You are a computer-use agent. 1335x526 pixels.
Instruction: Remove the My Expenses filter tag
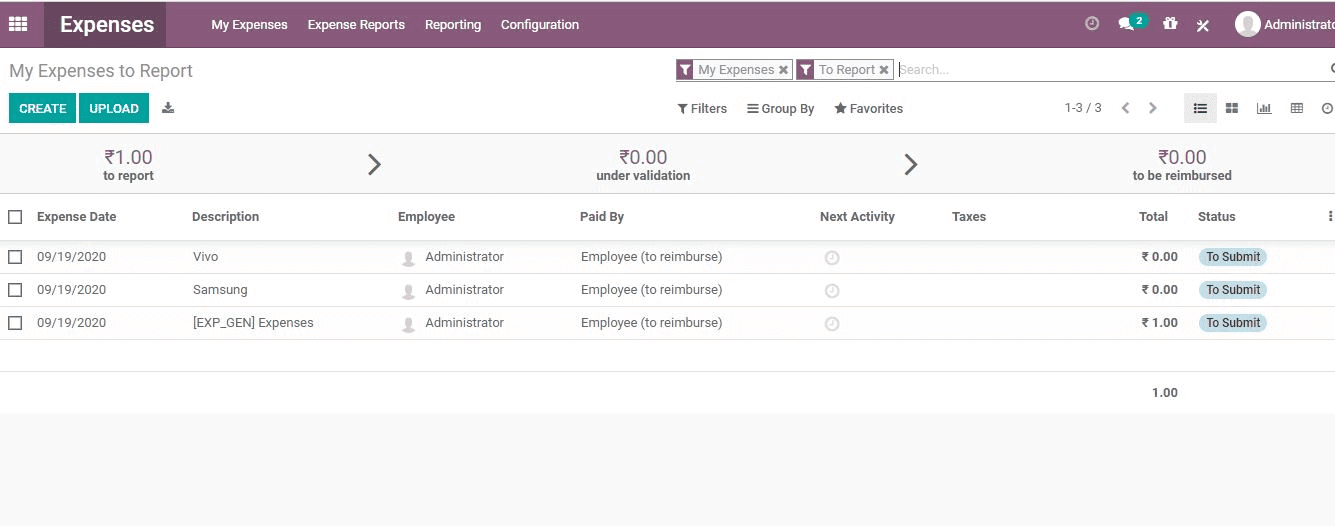783,70
